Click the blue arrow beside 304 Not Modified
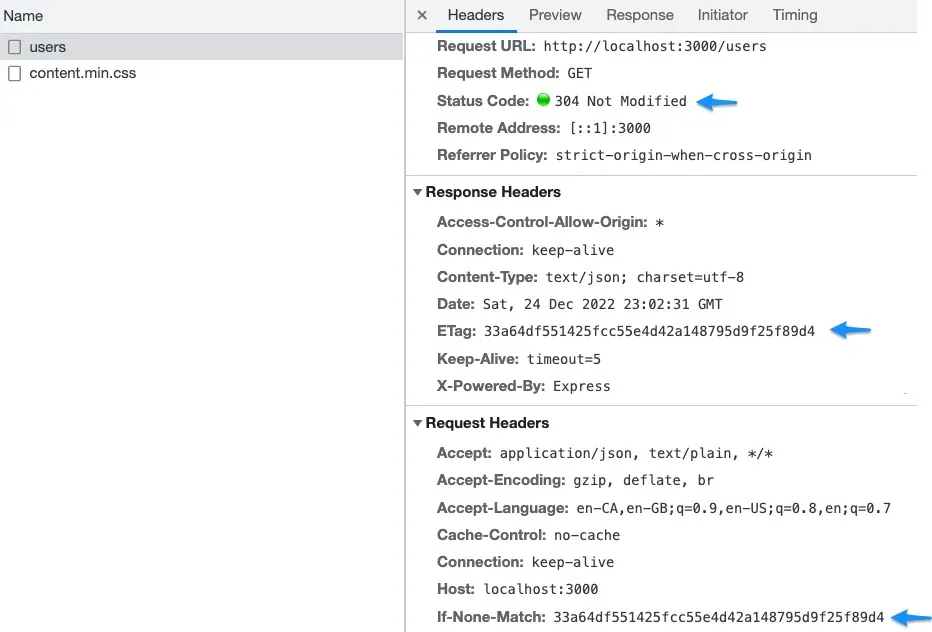 tap(717, 101)
